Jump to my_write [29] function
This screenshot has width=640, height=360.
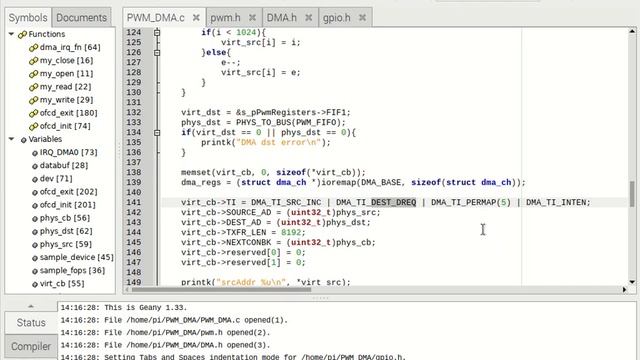pyautogui.click(x=66, y=100)
